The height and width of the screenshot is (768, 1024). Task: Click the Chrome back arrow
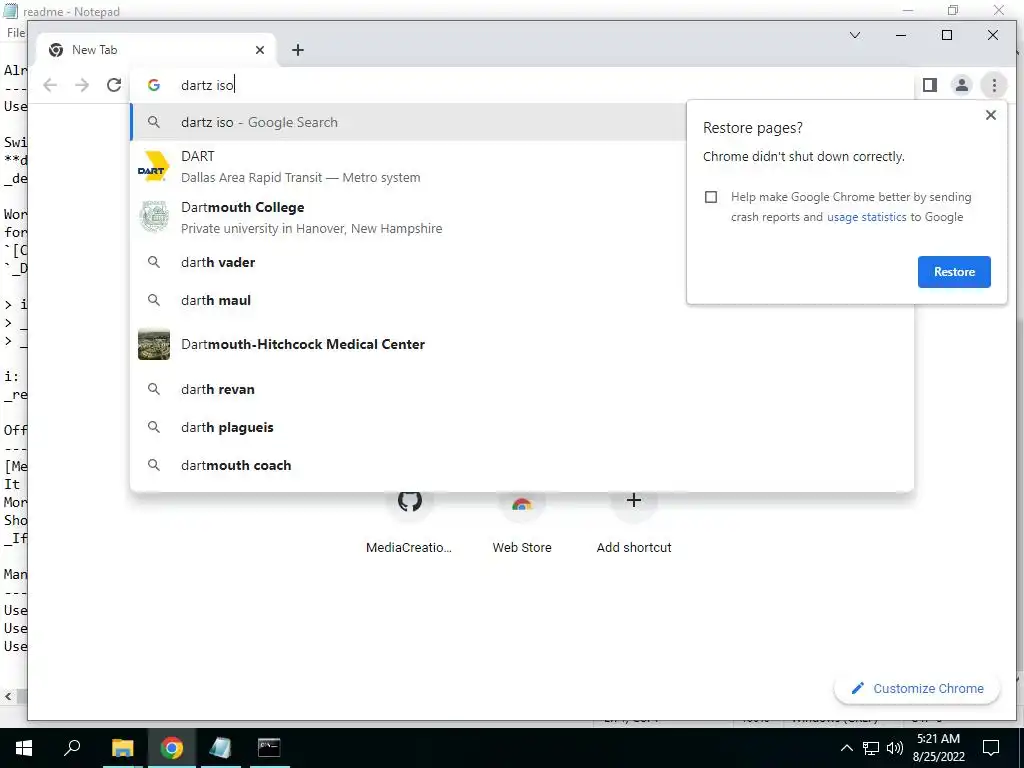pos(50,85)
